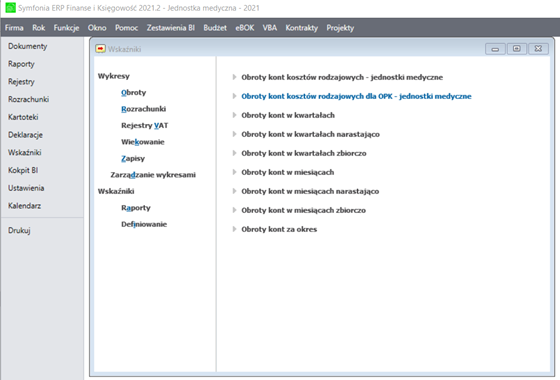
Task: Expand arrow for Obroty kont kosztów rodzajowych dla OPK
Action: click(x=234, y=96)
